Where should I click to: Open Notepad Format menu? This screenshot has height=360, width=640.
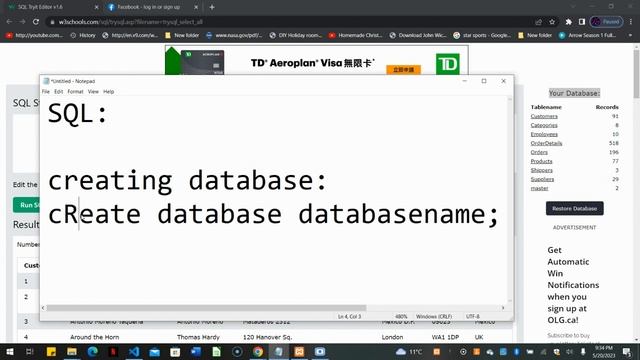click(x=76, y=91)
